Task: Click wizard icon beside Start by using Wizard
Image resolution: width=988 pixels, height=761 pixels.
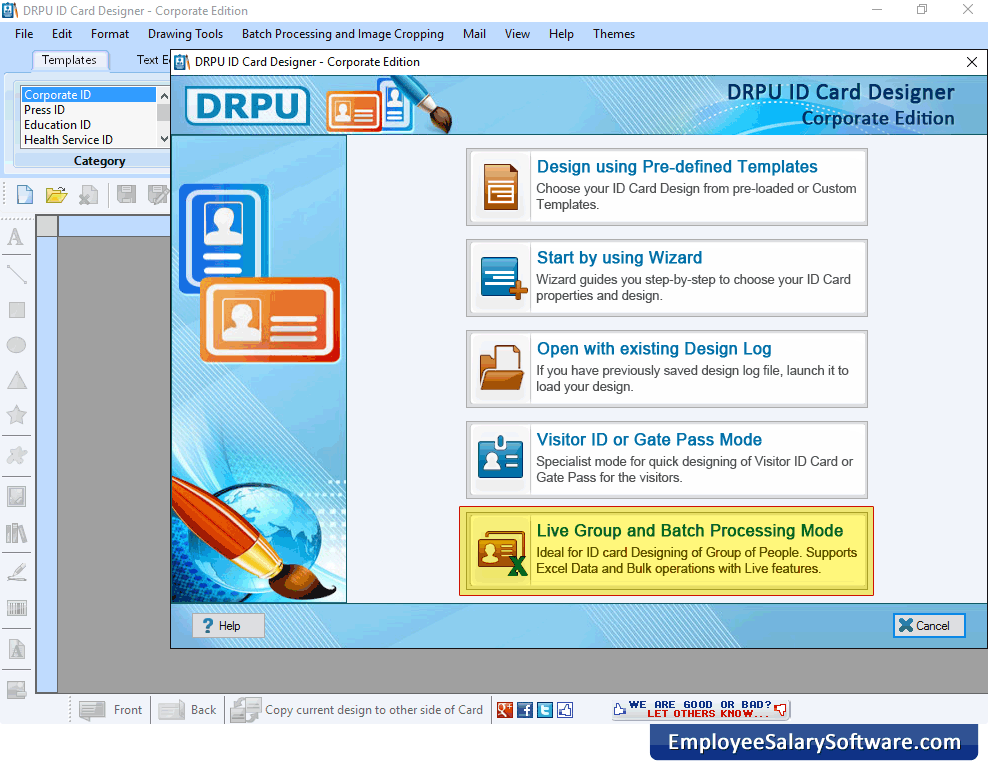Action: coord(503,278)
